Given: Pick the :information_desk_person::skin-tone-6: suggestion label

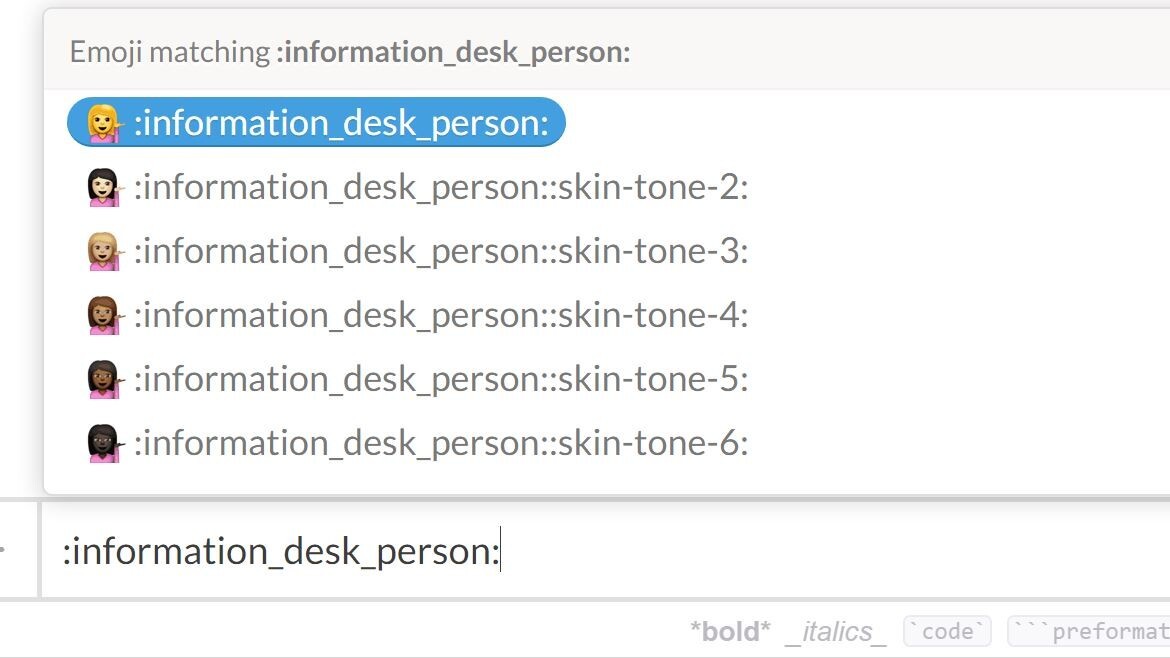Looking at the screenshot, I should 441,443.
